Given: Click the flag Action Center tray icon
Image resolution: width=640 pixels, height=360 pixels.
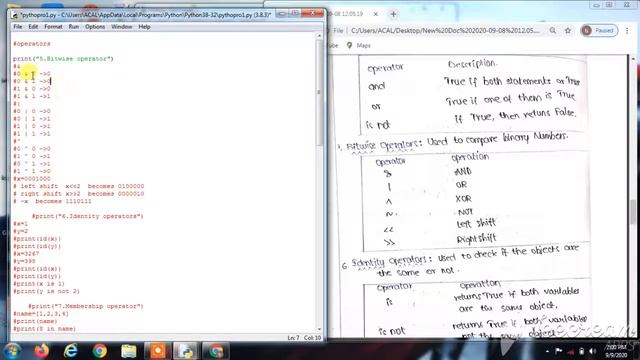Looking at the screenshot, I should pyautogui.click(x=559, y=351).
